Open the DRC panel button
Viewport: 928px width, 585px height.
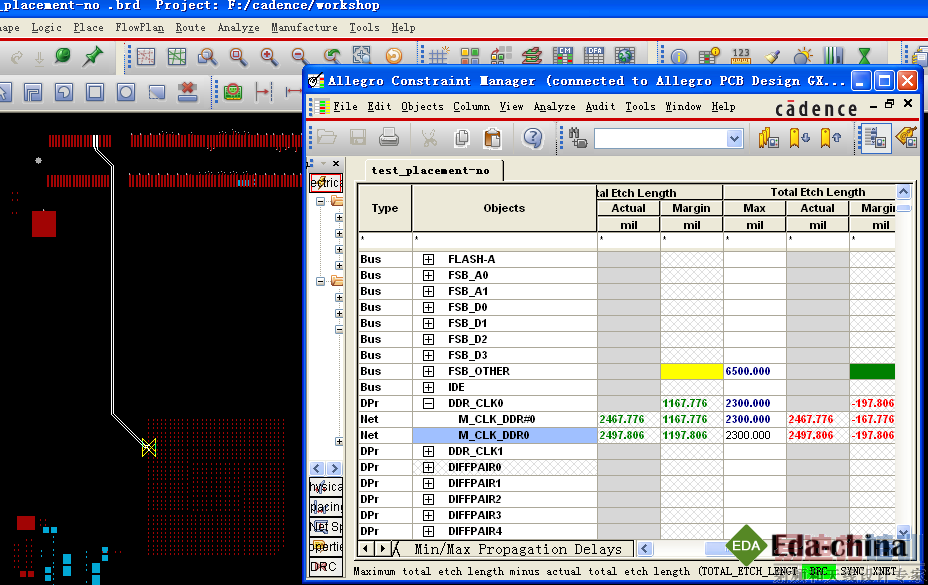pos(323,567)
